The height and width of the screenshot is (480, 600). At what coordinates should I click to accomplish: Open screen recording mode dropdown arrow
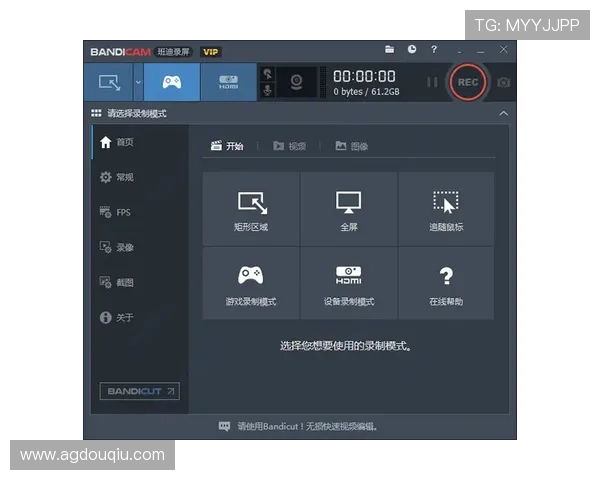click(138, 82)
